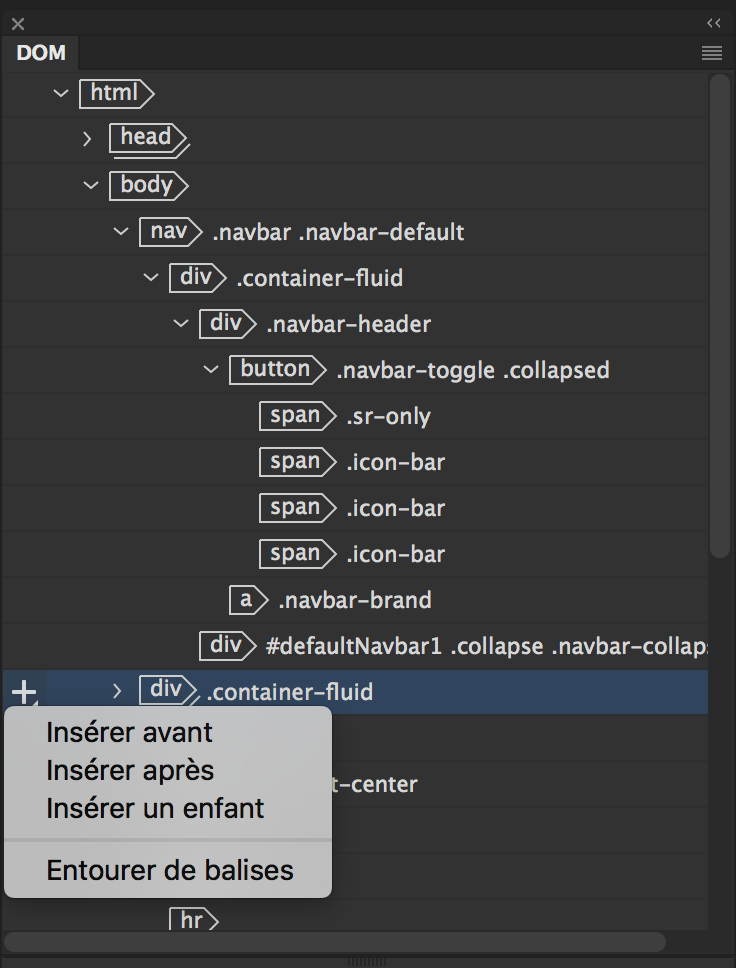Collapse the html node
The height and width of the screenshot is (968, 736).
click(61, 93)
